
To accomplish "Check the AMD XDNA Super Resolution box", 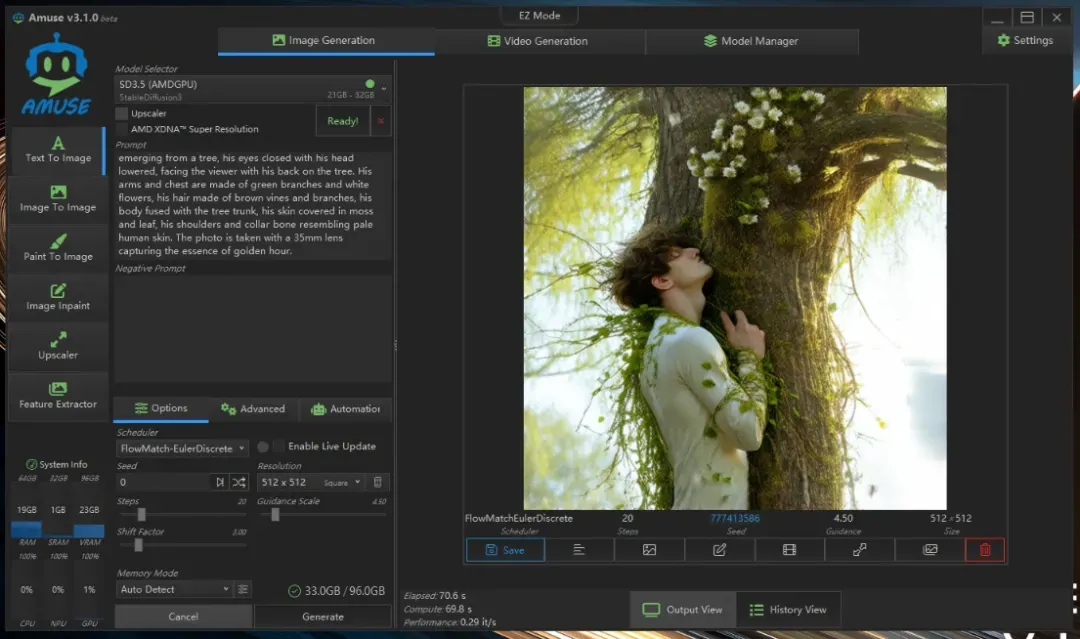I will (122, 129).
